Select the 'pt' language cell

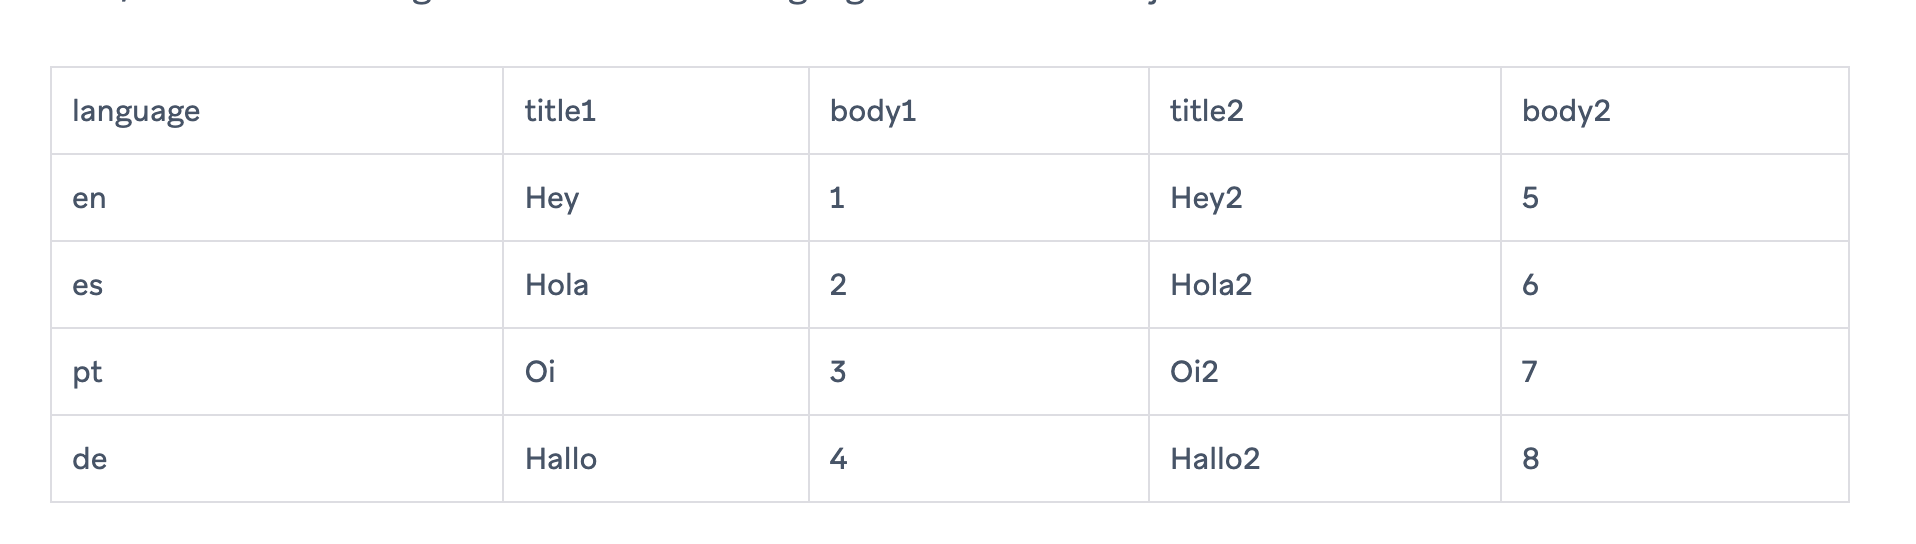(x=87, y=372)
